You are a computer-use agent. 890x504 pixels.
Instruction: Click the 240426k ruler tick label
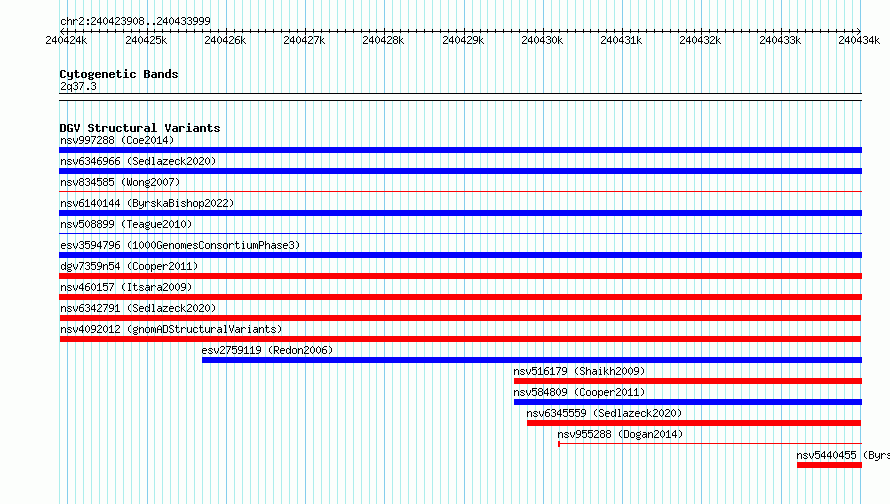coord(225,40)
